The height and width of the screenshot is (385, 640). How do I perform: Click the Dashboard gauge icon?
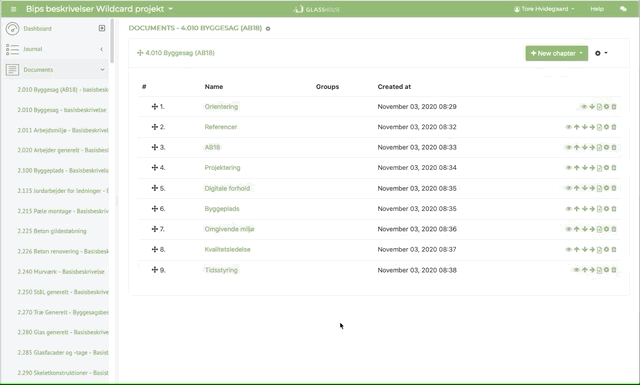(12, 29)
